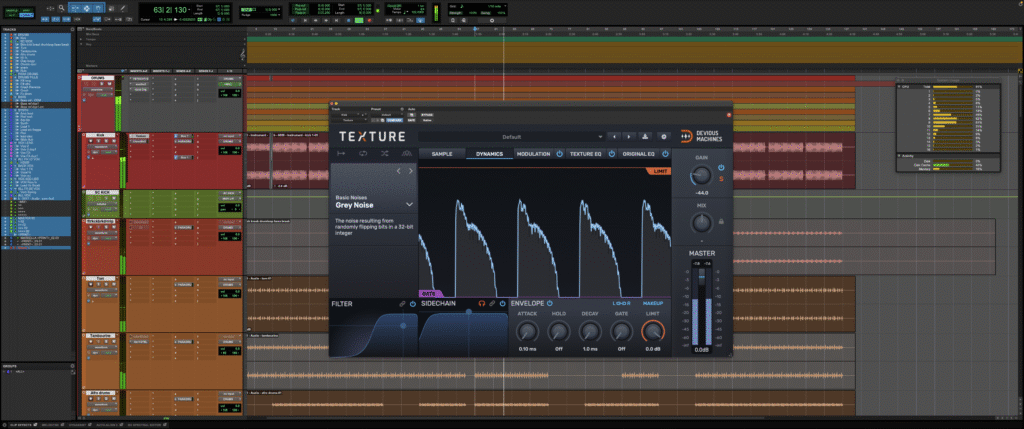Toggle the MAKEUP gain option
1024x429 pixels.
point(653,304)
